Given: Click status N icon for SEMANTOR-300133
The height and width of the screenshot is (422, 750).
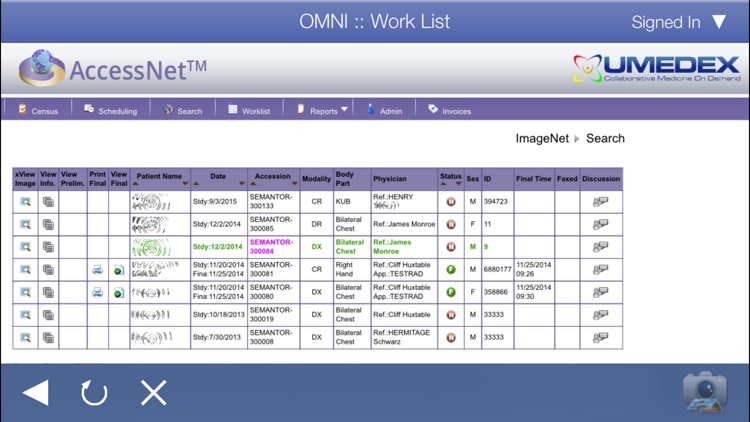Looking at the screenshot, I should point(451,202).
